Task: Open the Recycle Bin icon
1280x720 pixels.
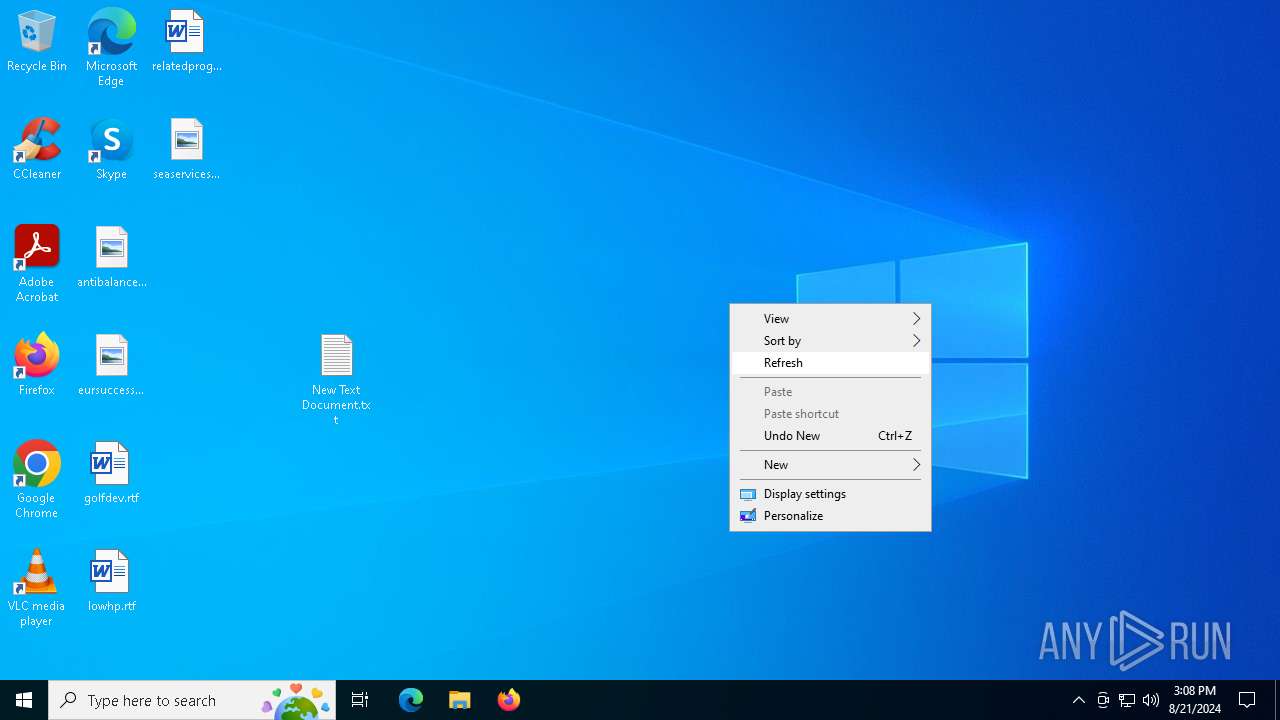Action: (x=37, y=42)
